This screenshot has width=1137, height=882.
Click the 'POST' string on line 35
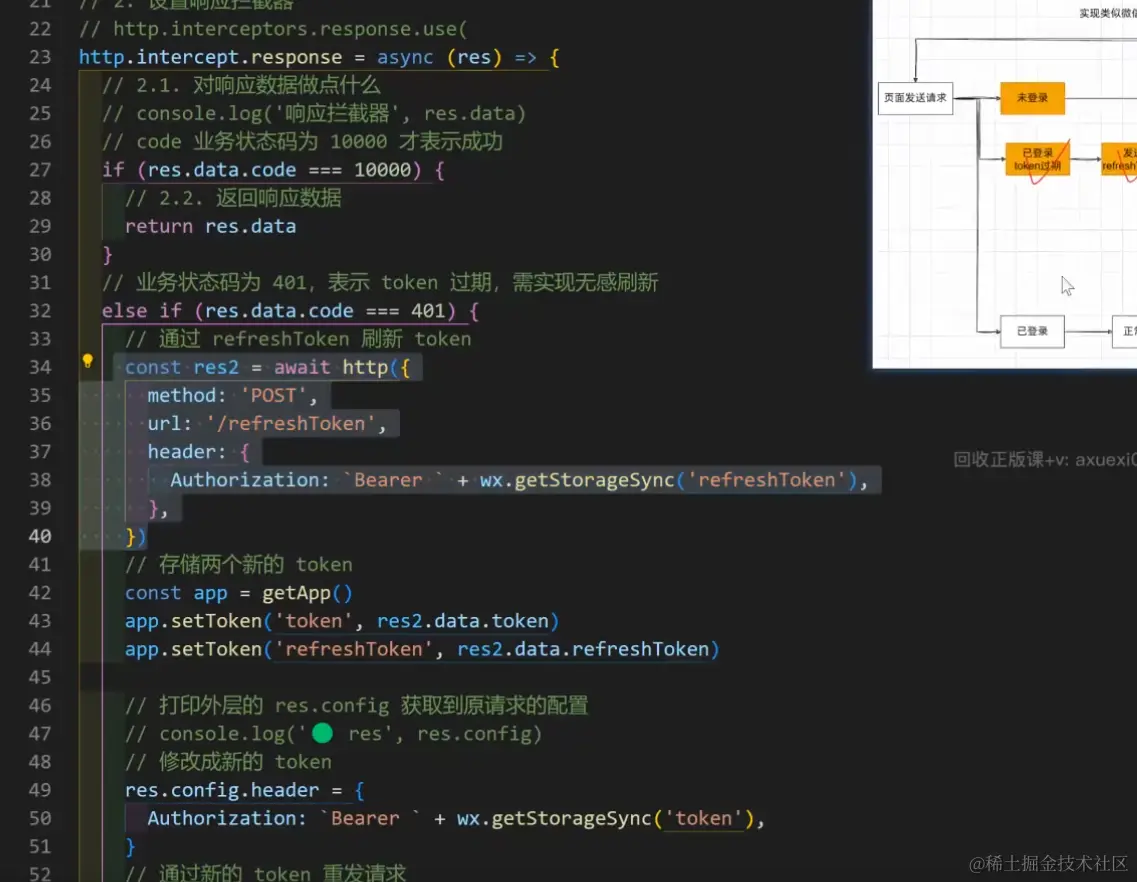pyautogui.click(x=273, y=395)
